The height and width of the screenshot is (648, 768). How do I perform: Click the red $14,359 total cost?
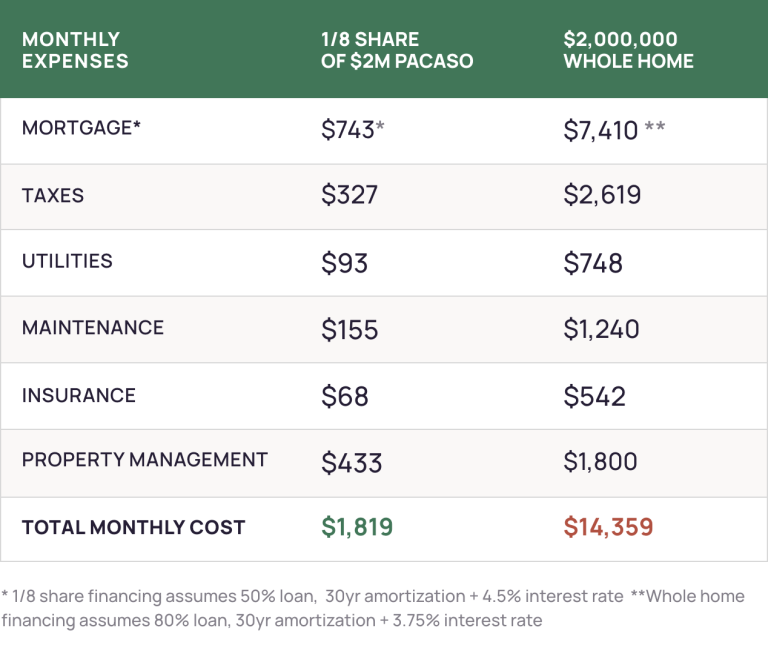coord(609,527)
